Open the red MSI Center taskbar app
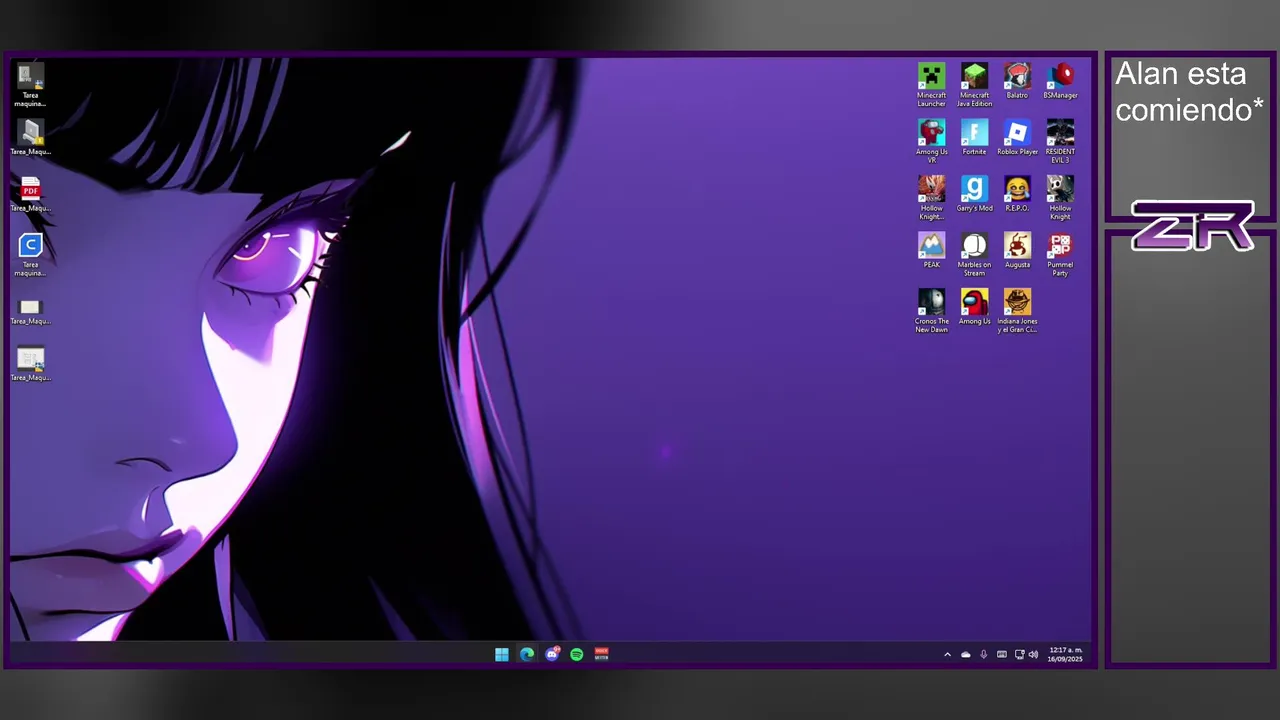 [602, 654]
